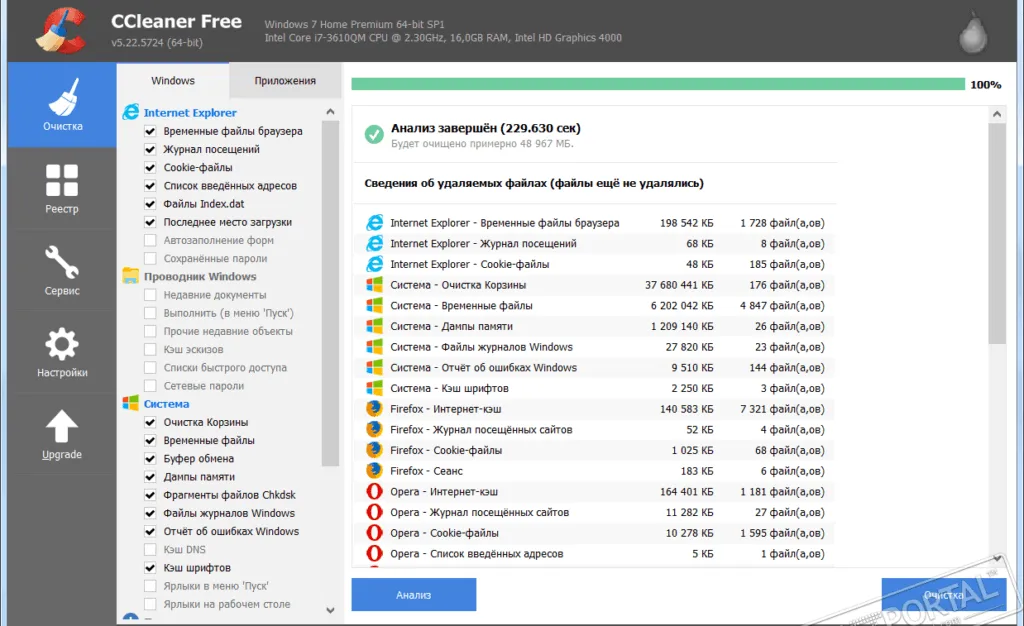Viewport: 1024px width, 626px height.
Task: Click the Система category heading
Action: click(x=167, y=404)
